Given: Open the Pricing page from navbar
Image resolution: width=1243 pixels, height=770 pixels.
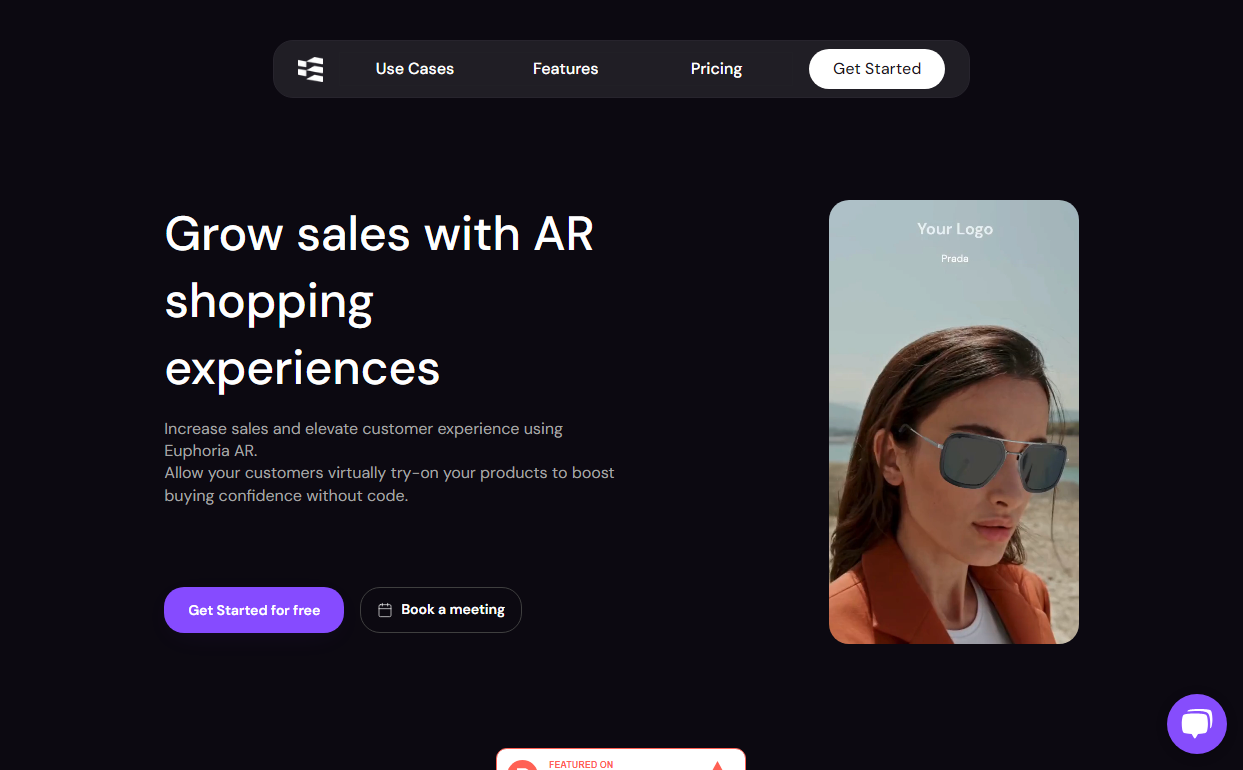Looking at the screenshot, I should (716, 68).
